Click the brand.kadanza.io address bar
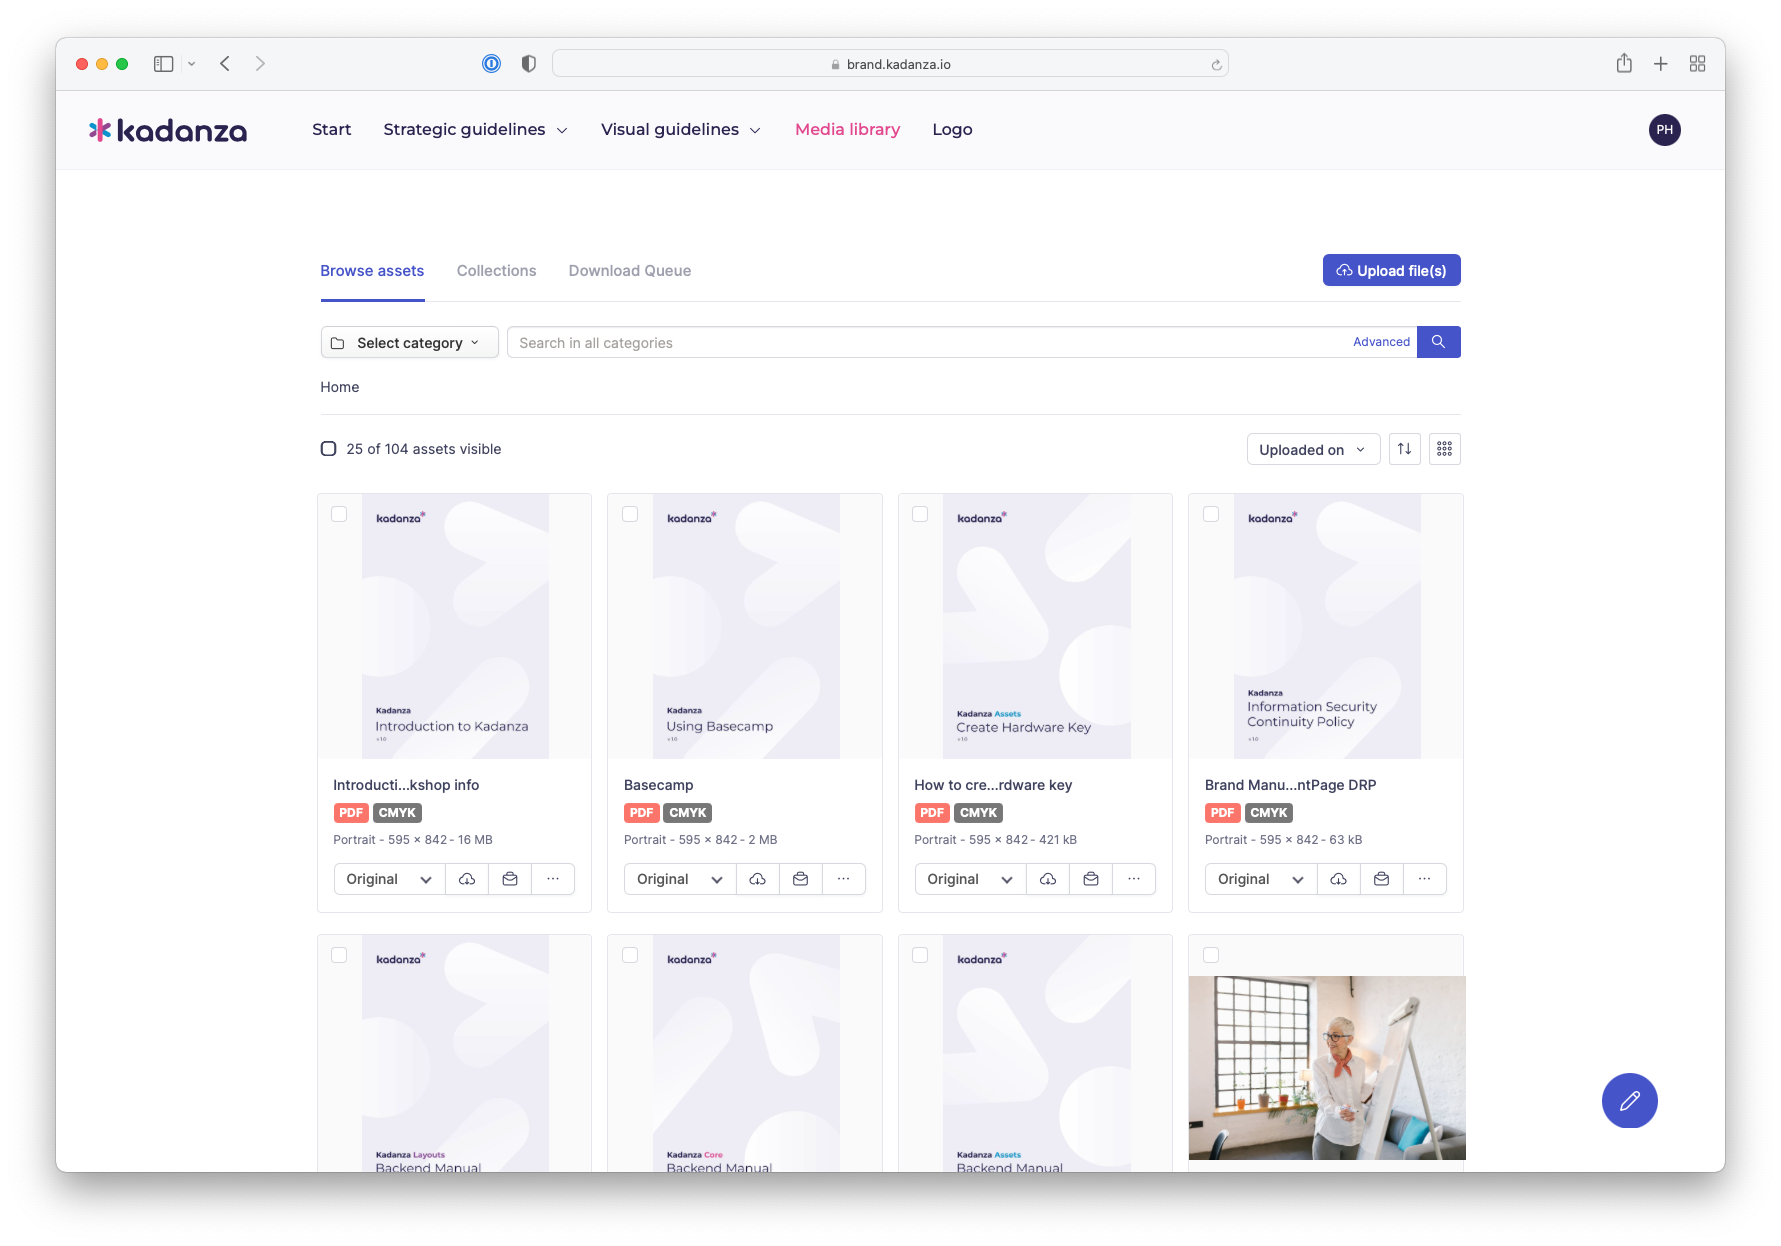The width and height of the screenshot is (1781, 1246). point(890,64)
